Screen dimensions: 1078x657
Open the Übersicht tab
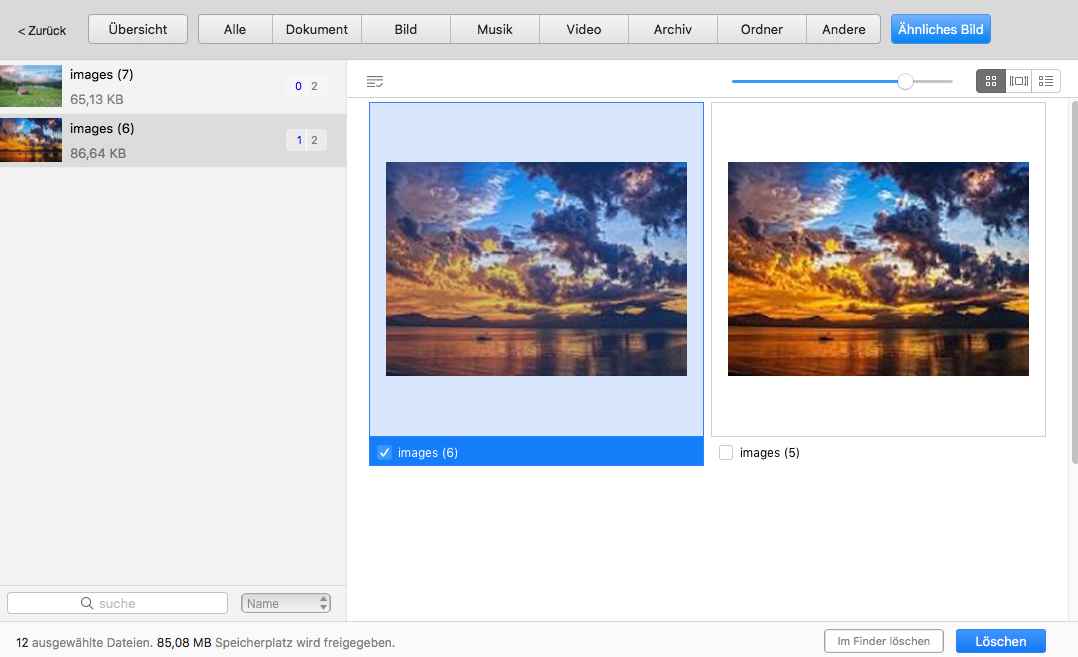pyautogui.click(x=138, y=30)
